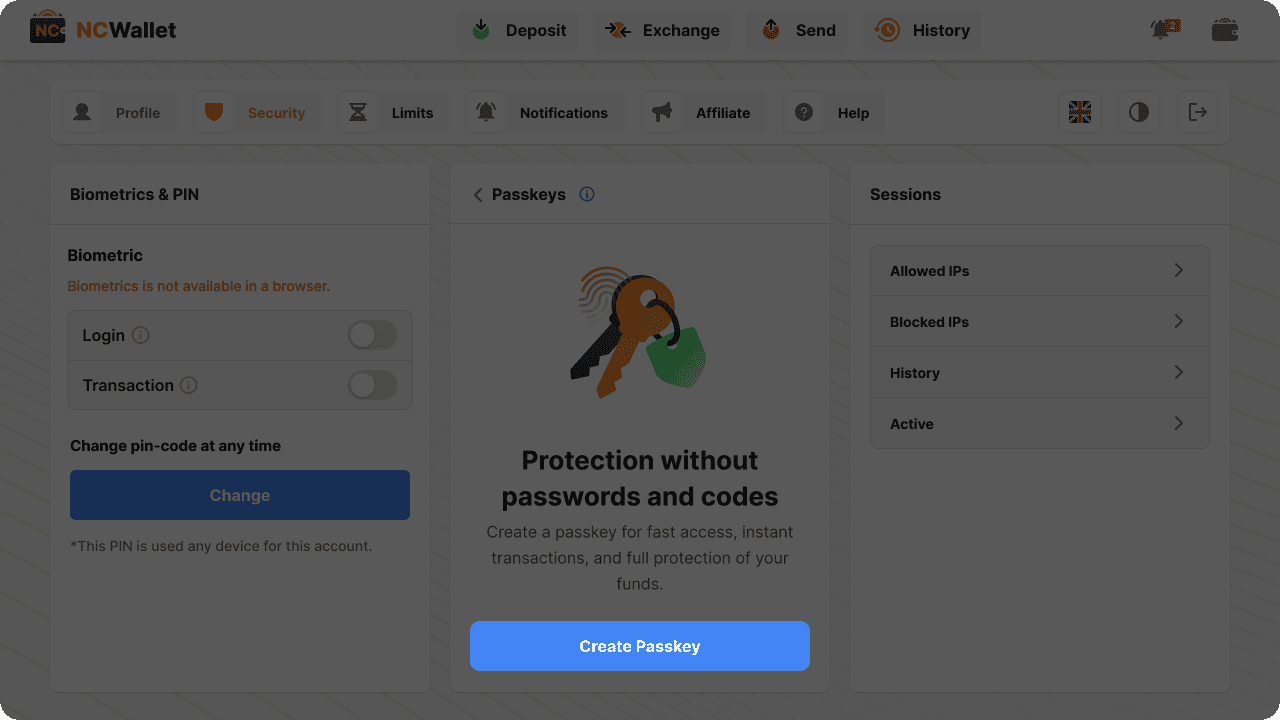Image resolution: width=1280 pixels, height=720 pixels.
Task: Click the Create Passkey button
Action: [640, 646]
